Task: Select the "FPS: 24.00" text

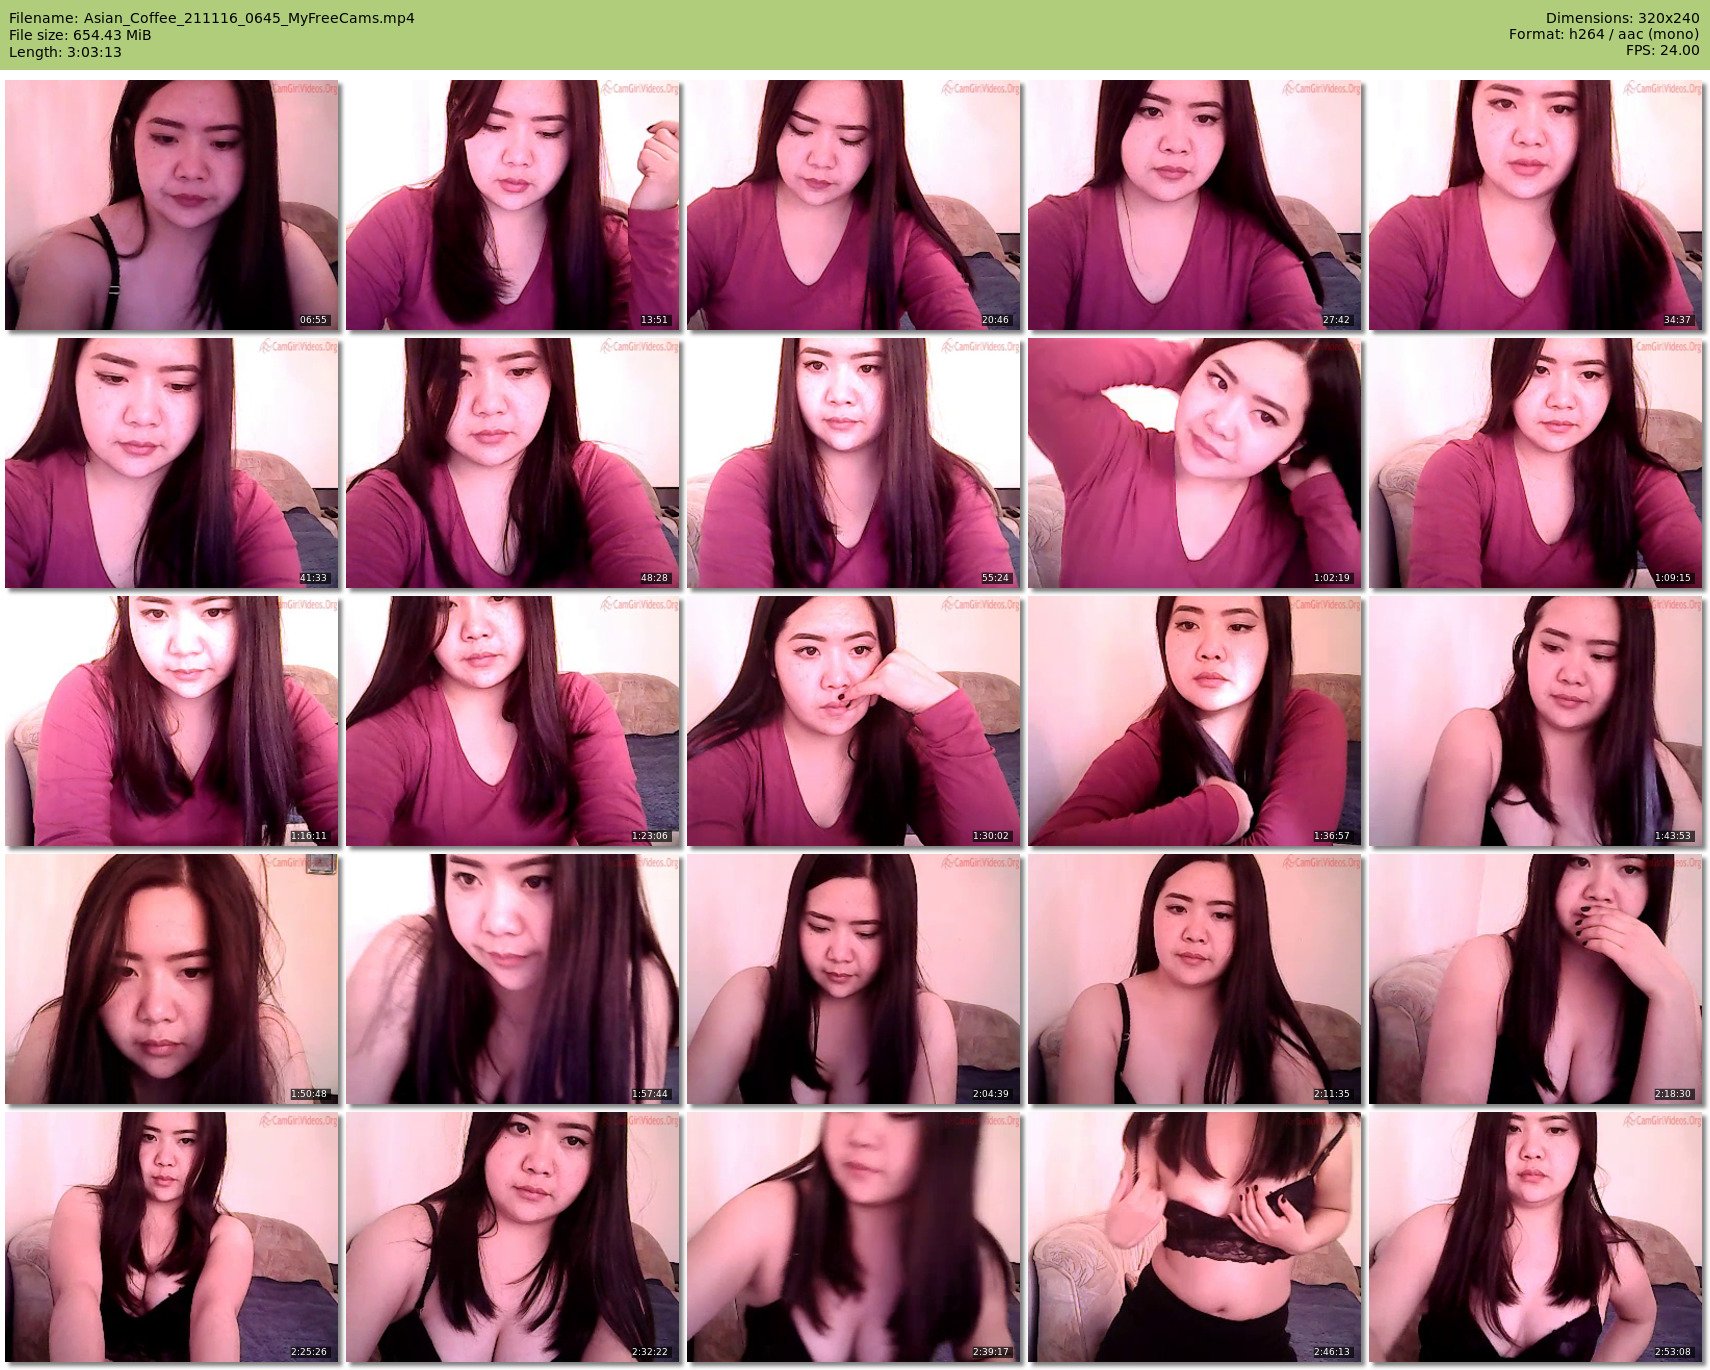Action: (1662, 51)
